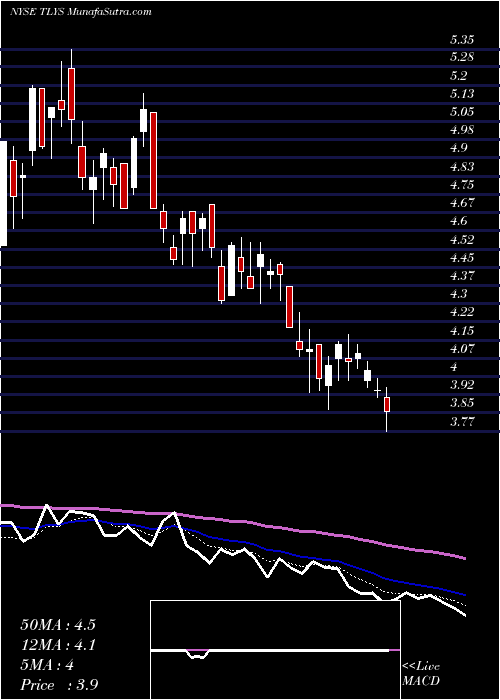Click the 50MA : 4.5 readout
The height and width of the screenshot is (700, 500).
pos(58,625)
